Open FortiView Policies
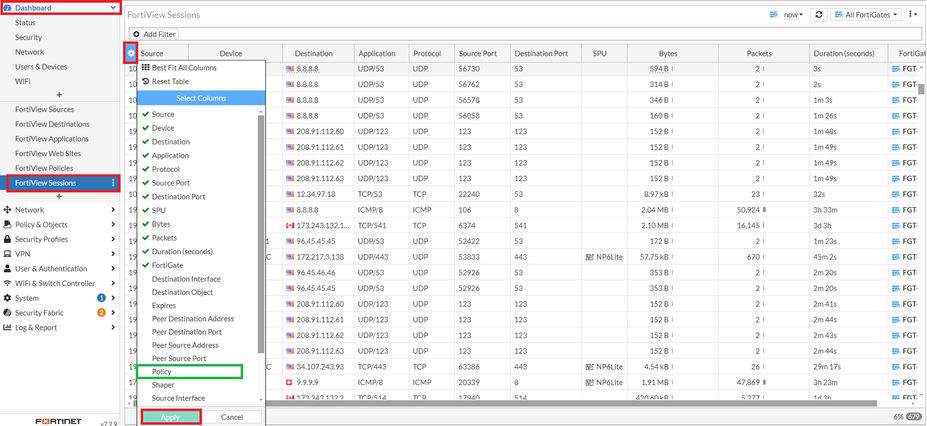 pos(44,168)
